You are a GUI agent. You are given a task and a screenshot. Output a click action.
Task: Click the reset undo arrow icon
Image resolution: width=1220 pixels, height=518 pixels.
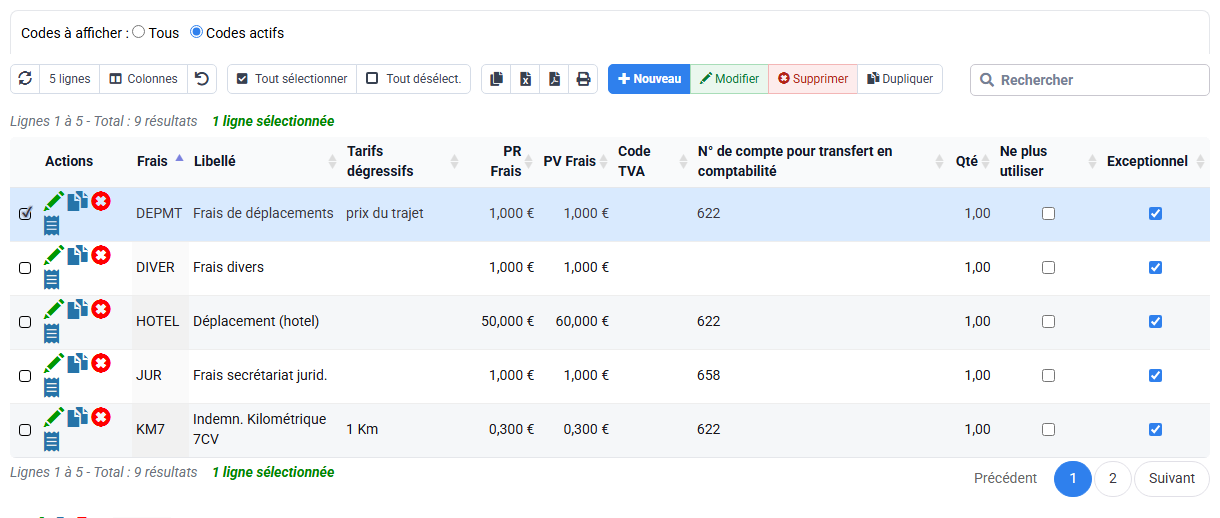tap(202, 79)
